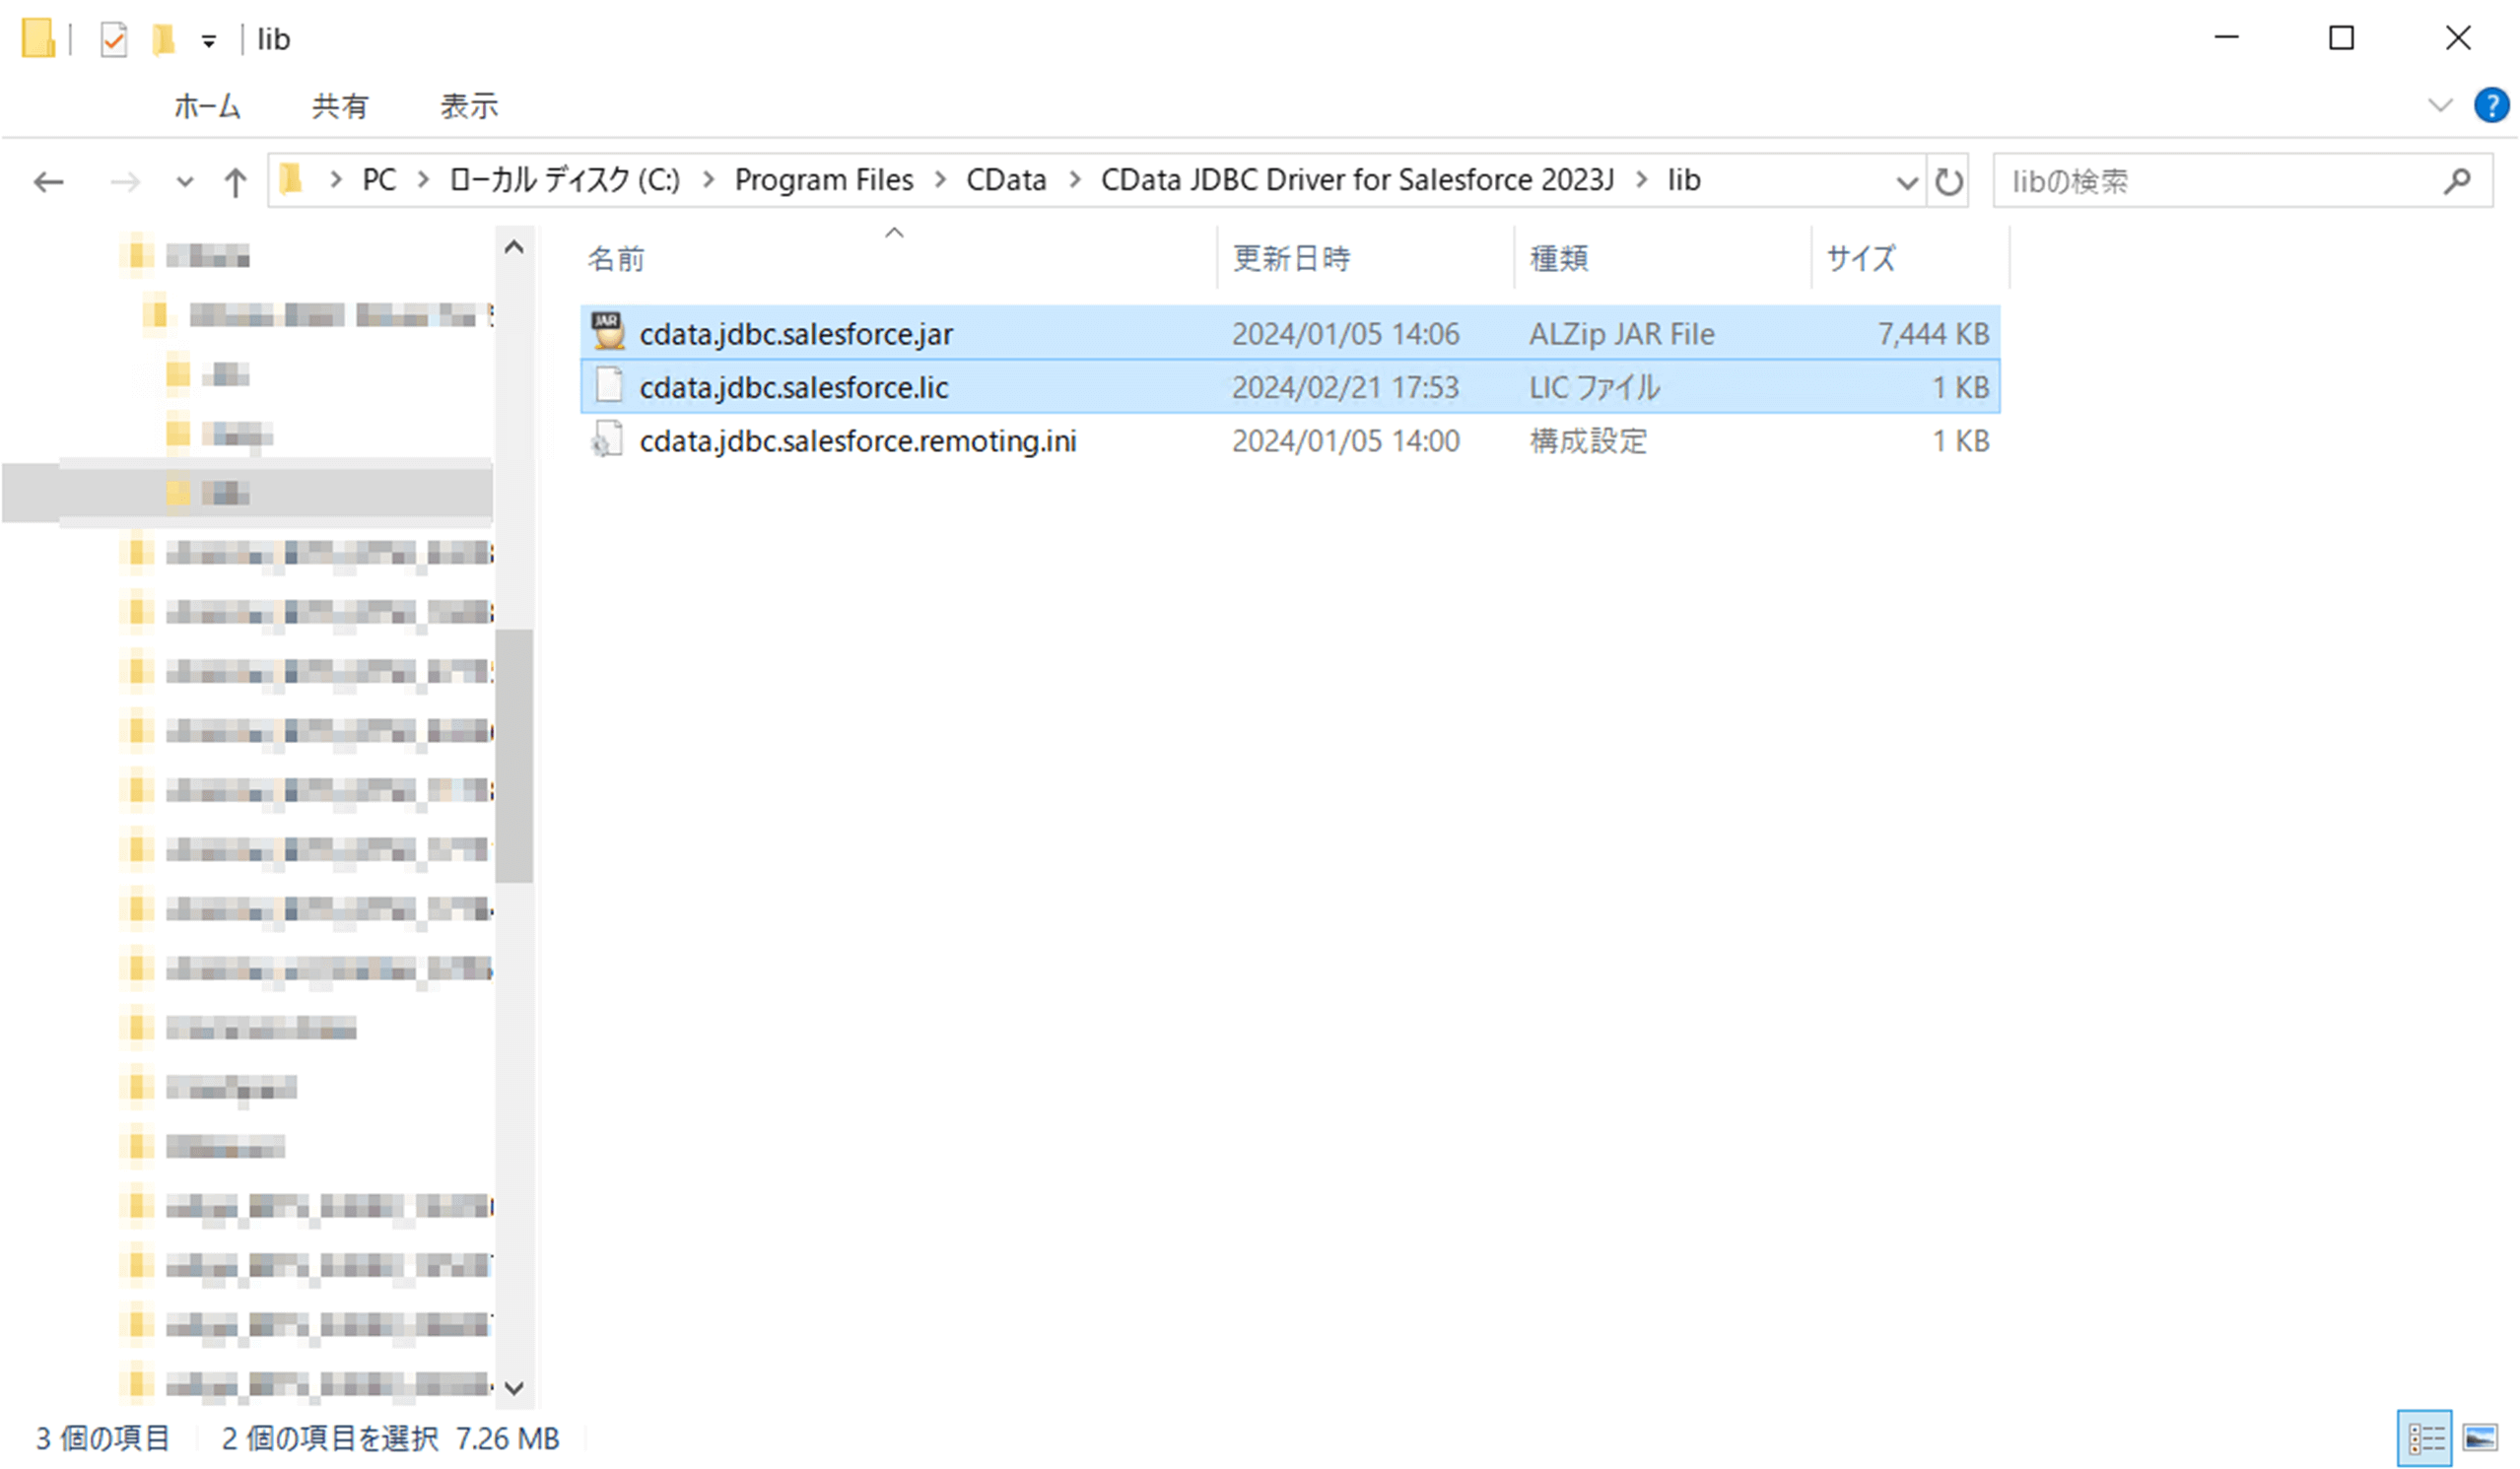Click in the libの検索 search box

[x=2200, y=181]
